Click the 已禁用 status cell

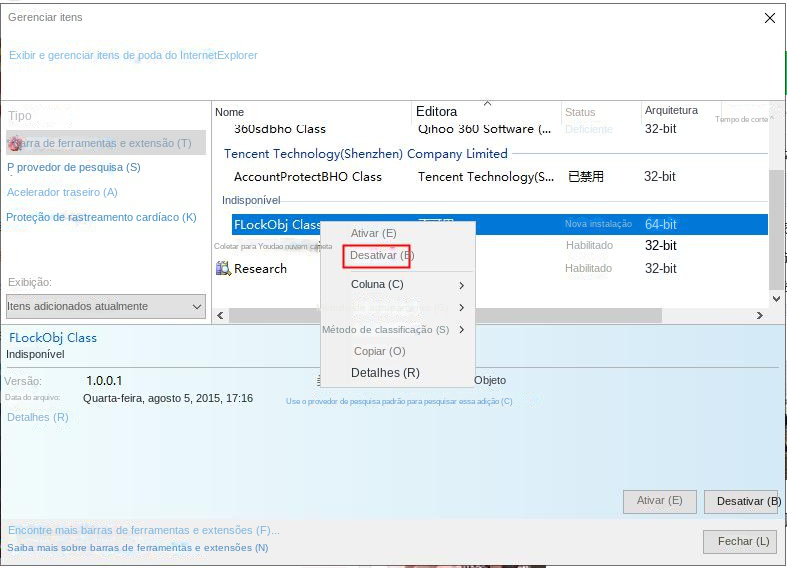click(586, 177)
